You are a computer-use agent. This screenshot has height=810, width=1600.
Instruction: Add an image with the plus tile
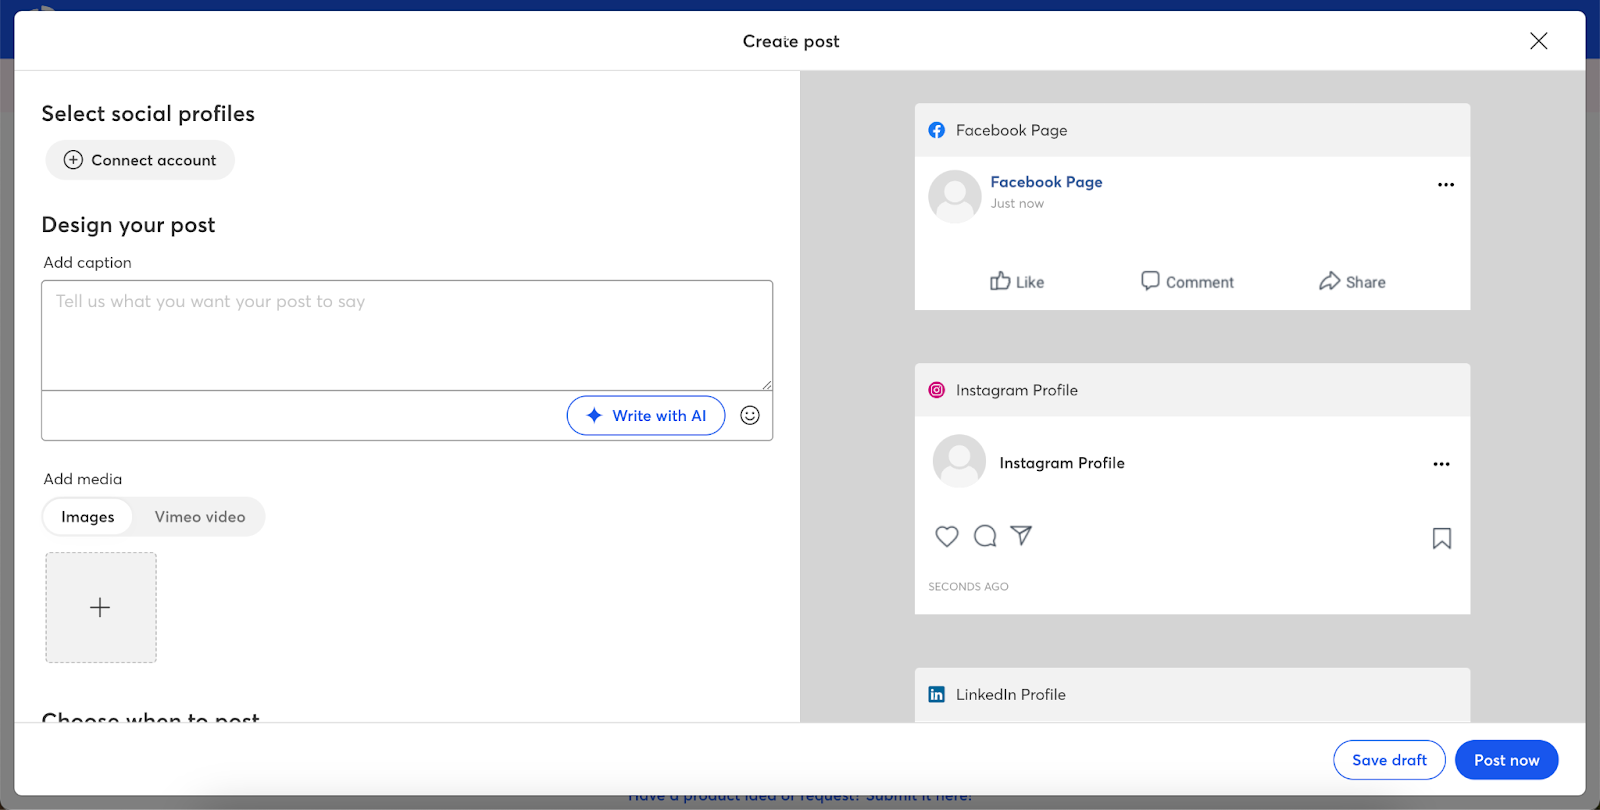(101, 608)
